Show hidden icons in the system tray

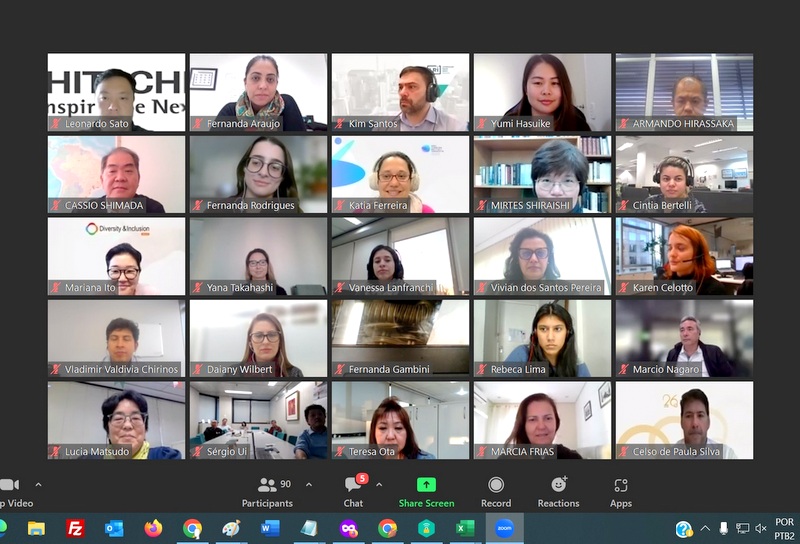705,528
